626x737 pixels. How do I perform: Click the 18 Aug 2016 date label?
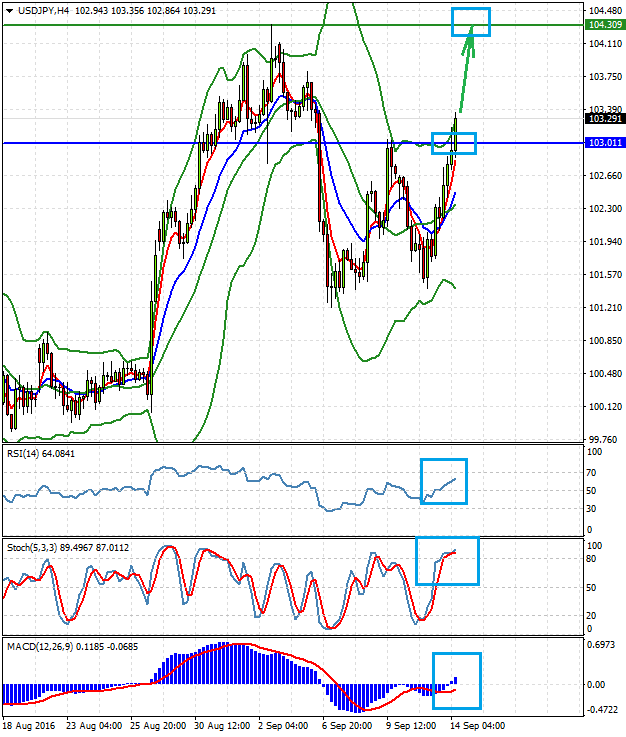[30, 724]
